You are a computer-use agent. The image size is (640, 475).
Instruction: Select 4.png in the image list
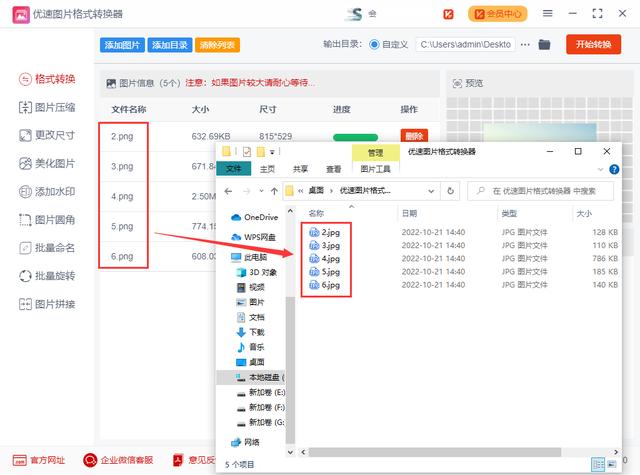(122, 196)
